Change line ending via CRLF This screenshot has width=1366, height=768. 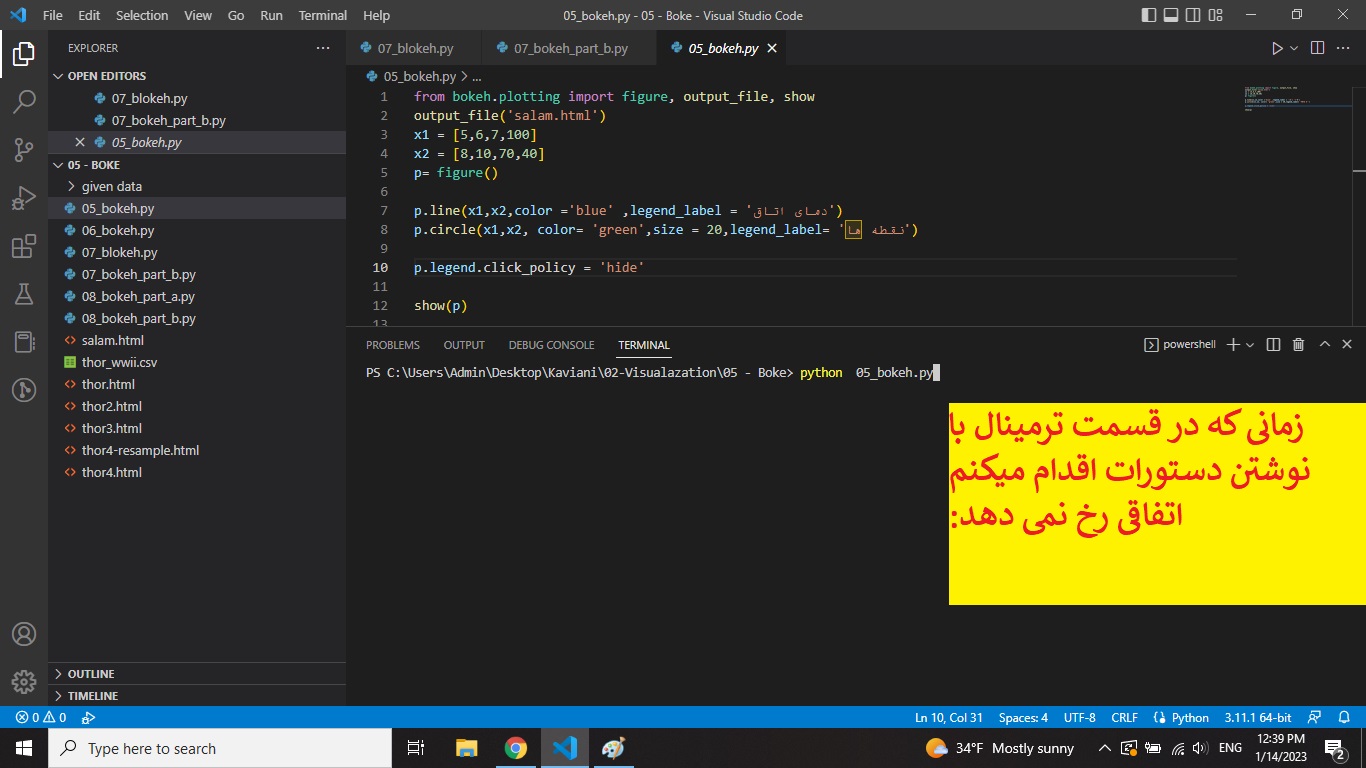tap(1124, 717)
